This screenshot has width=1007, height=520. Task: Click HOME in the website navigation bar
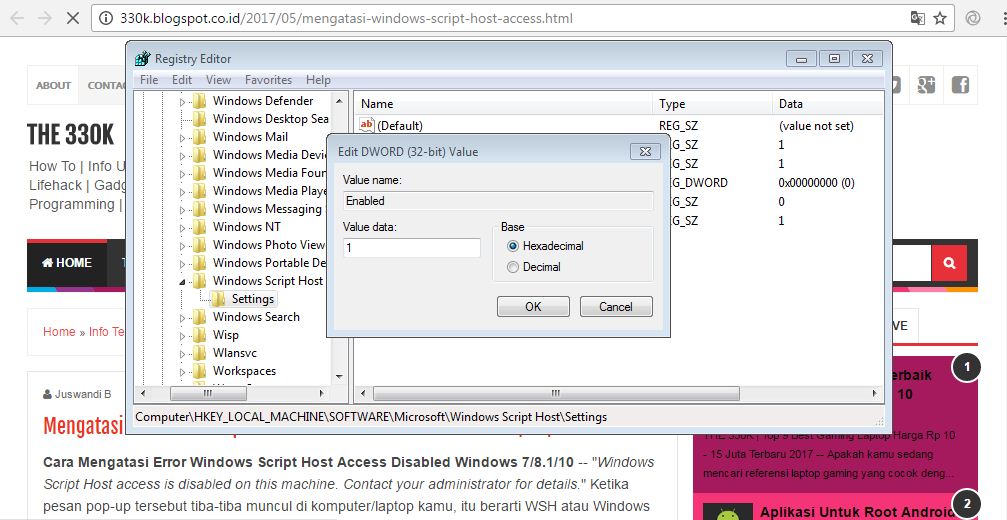tap(67, 263)
